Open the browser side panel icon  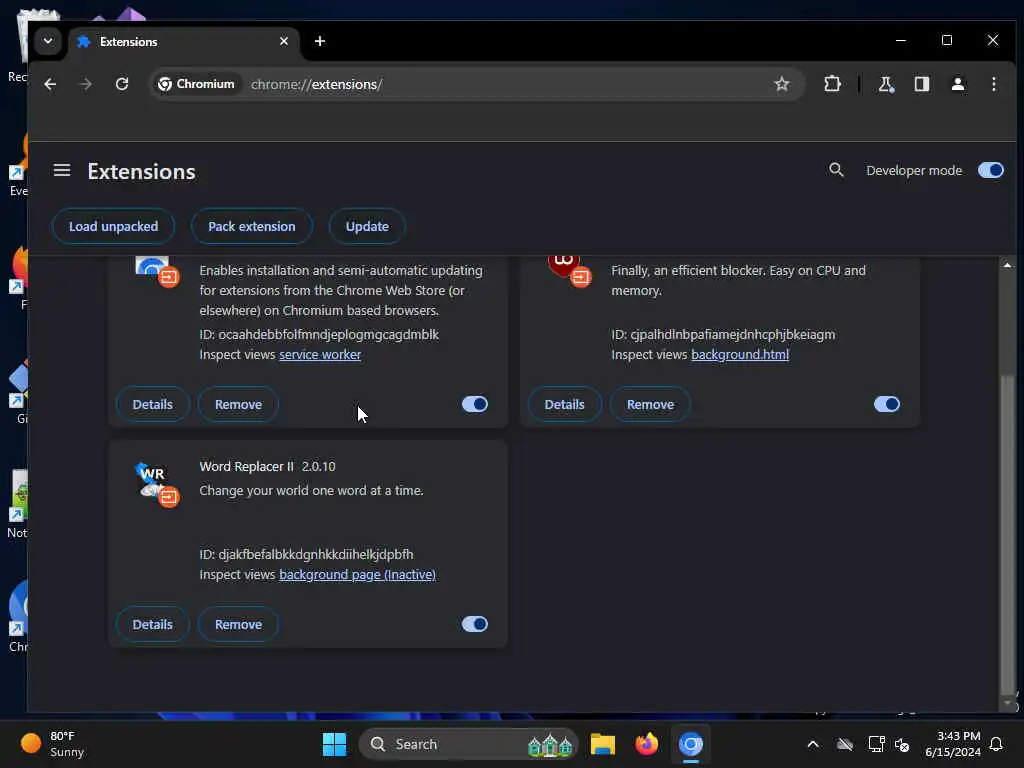coord(921,84)
